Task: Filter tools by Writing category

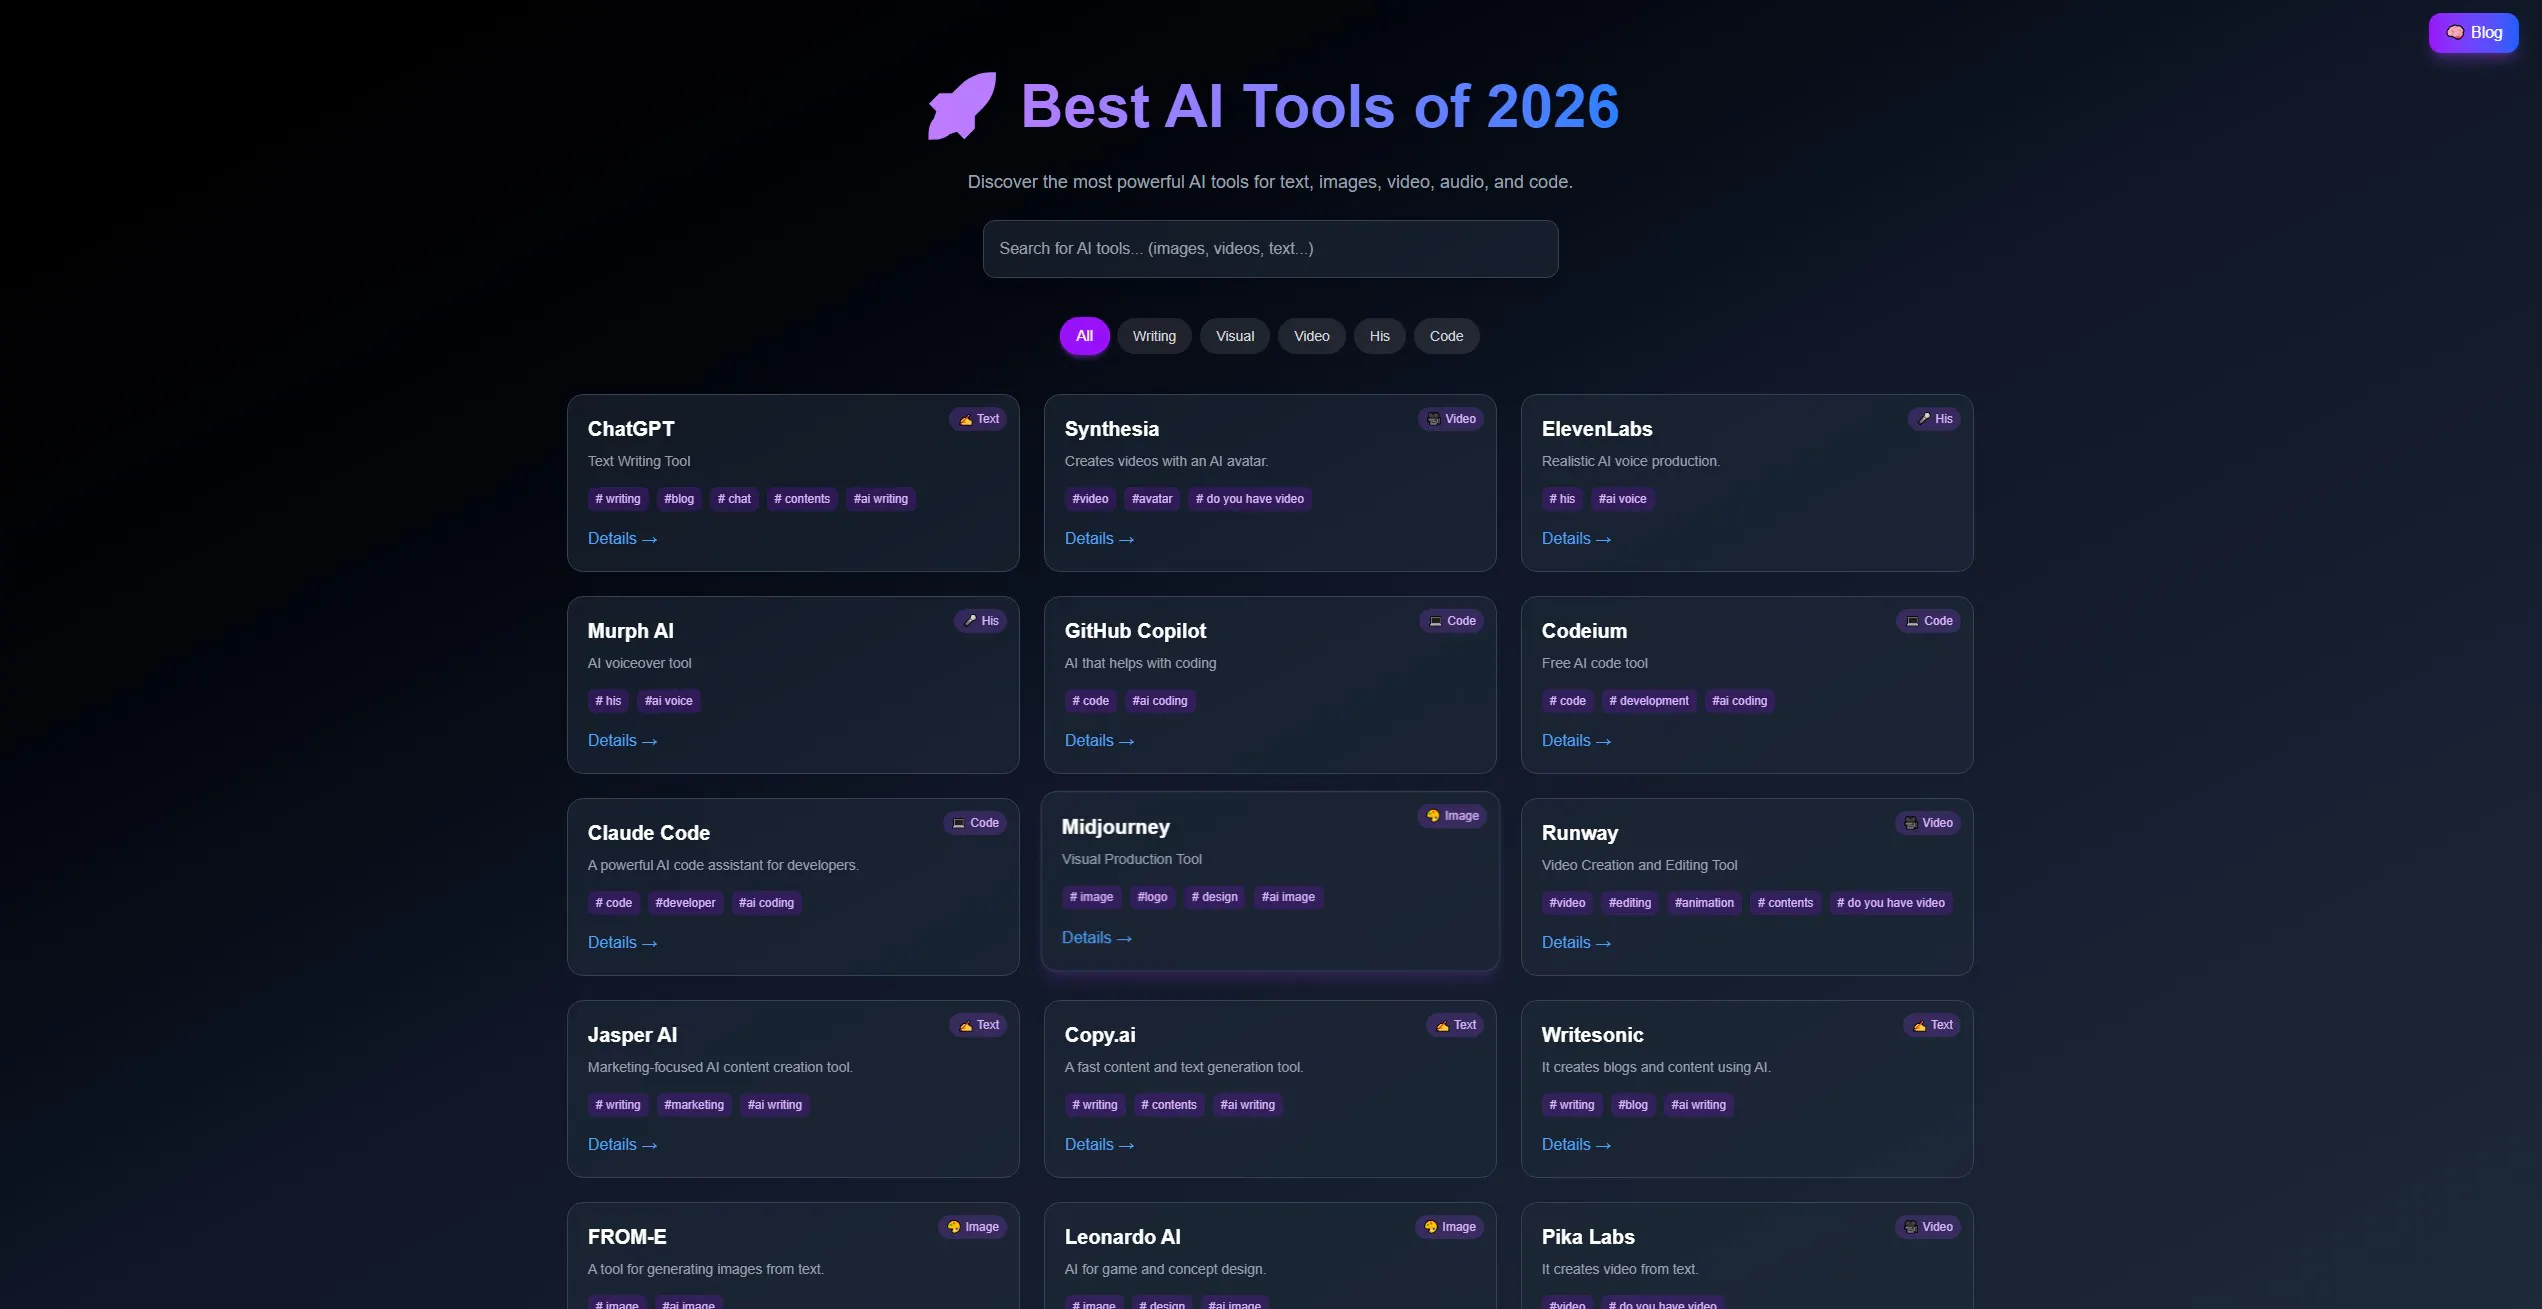Action: pos(1154,336)
